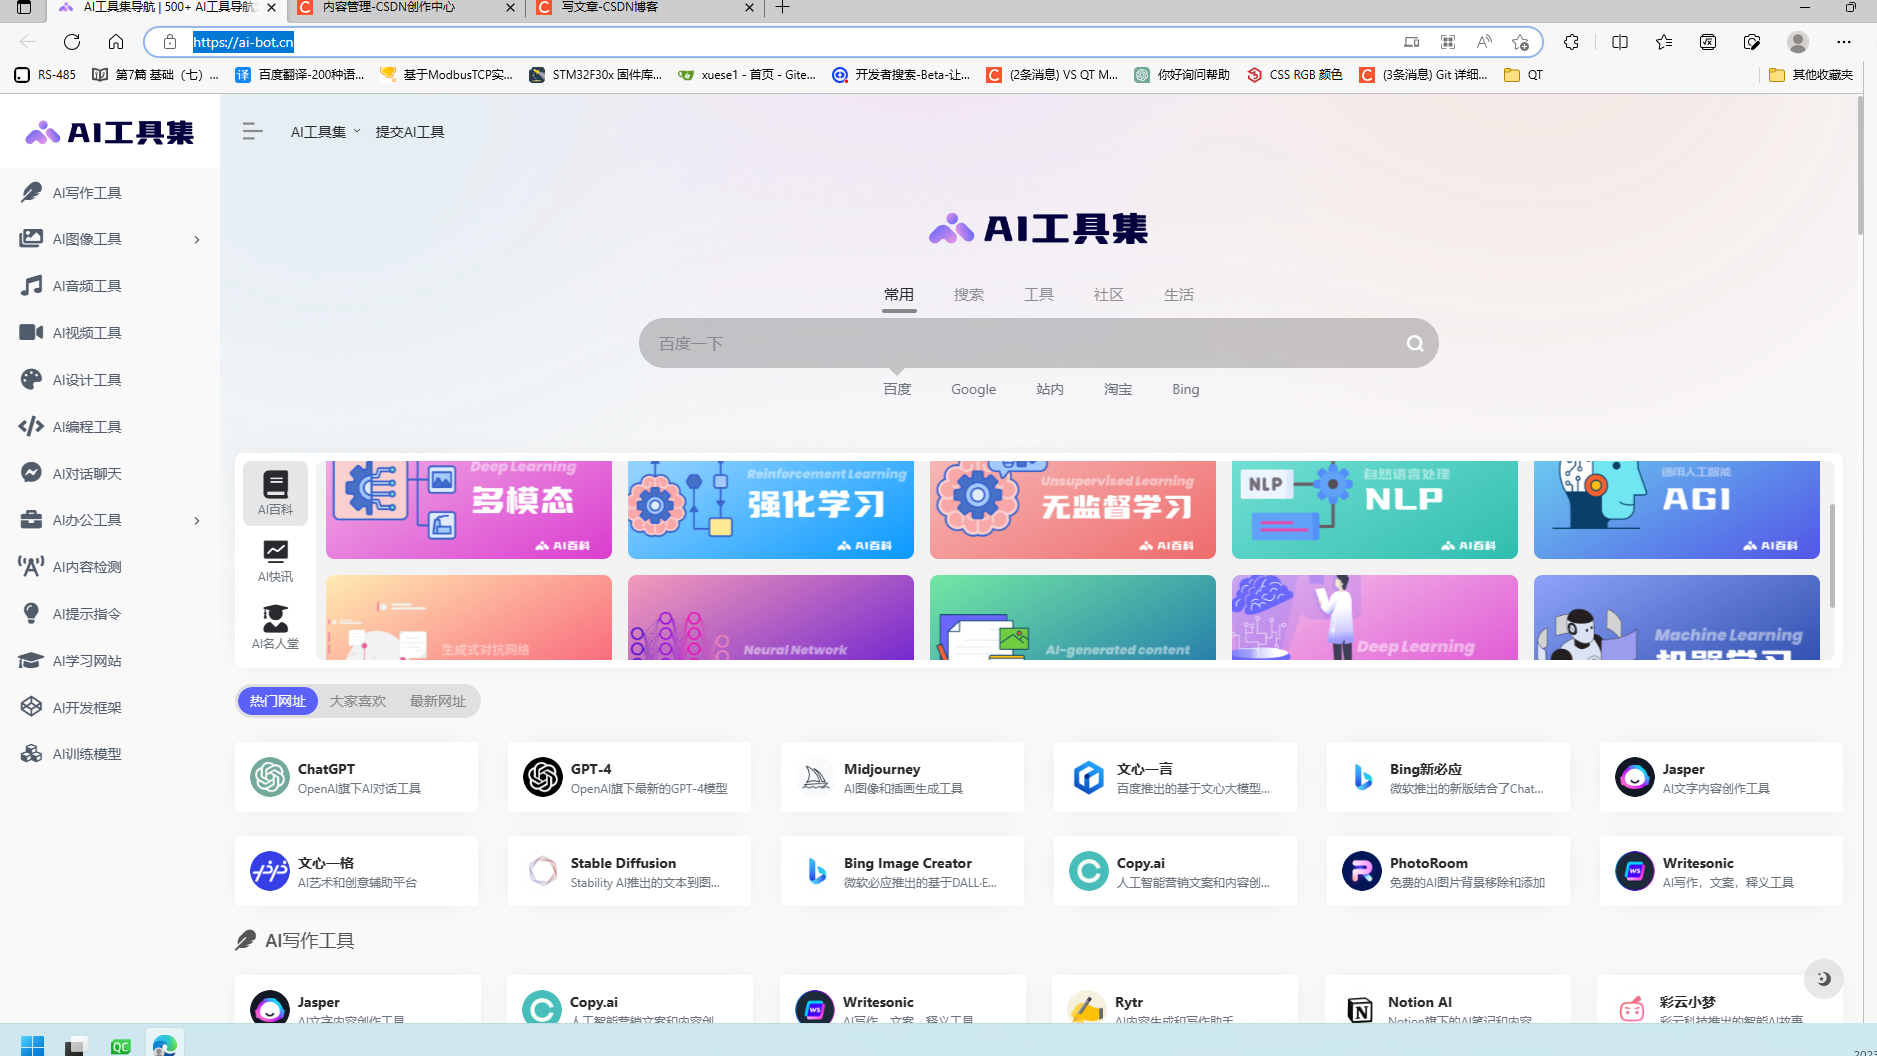The height and width of the screenshot is (1056, 1877).
Task: Expand the AI办公工具 submenu
Action: point(196,520)
